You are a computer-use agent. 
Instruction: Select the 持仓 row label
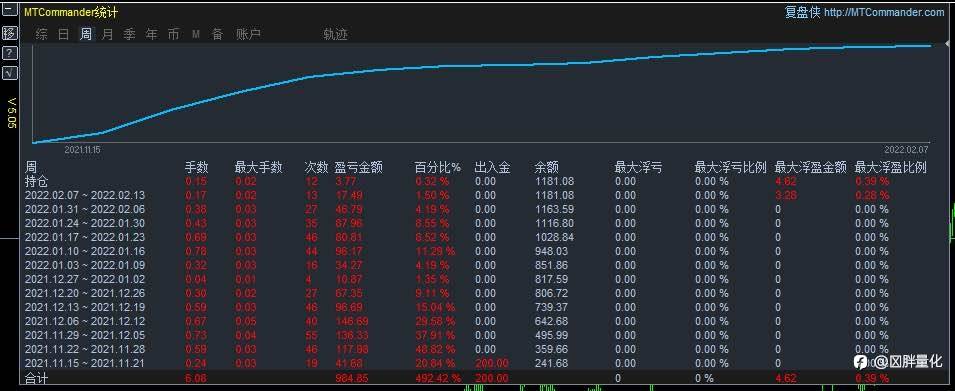[37, 181]
